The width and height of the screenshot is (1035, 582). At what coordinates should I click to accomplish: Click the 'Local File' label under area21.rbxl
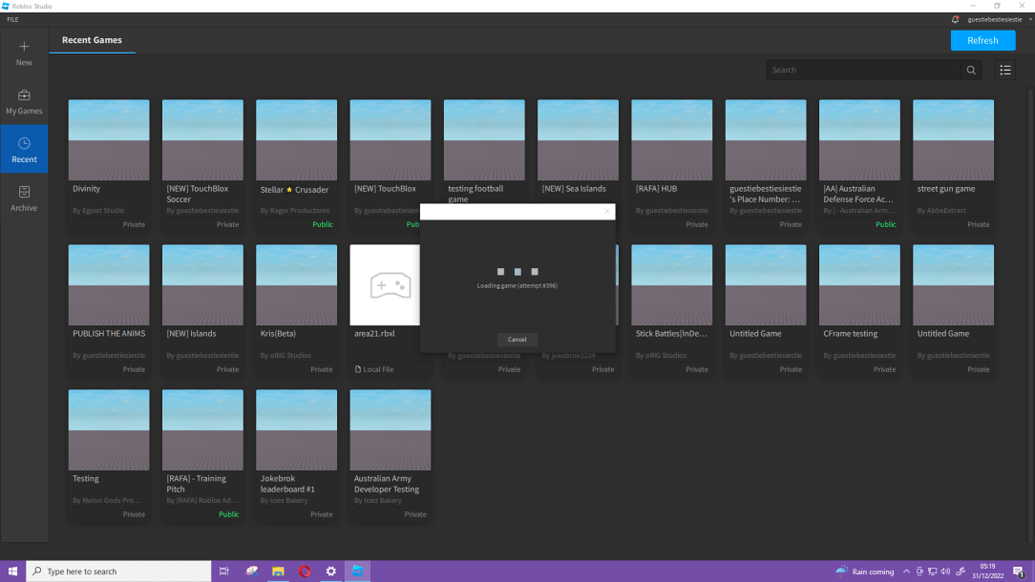tap(378, 370)
